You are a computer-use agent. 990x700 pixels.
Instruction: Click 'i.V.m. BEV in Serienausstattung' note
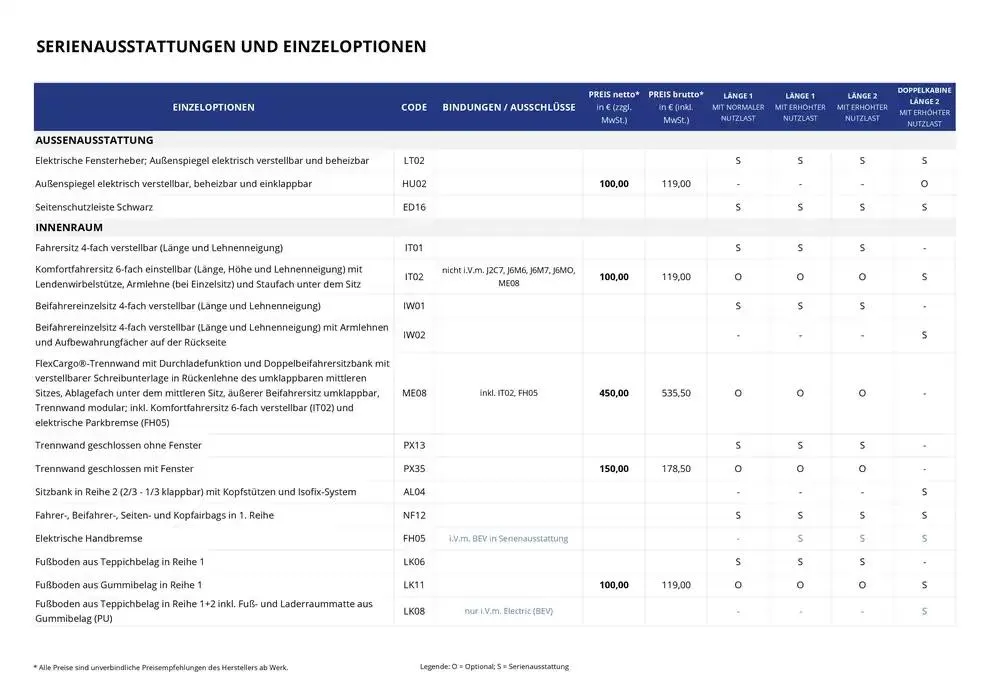pyautogui.click(x=509, y=538)
